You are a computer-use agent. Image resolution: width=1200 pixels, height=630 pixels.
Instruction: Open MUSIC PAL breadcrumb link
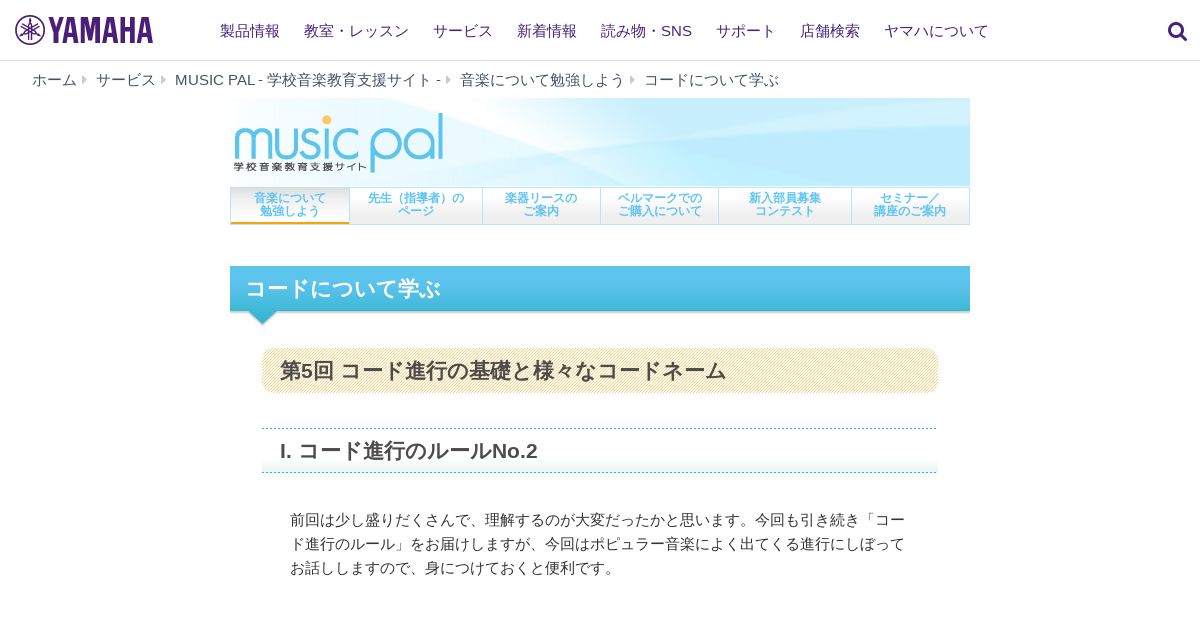308,80
